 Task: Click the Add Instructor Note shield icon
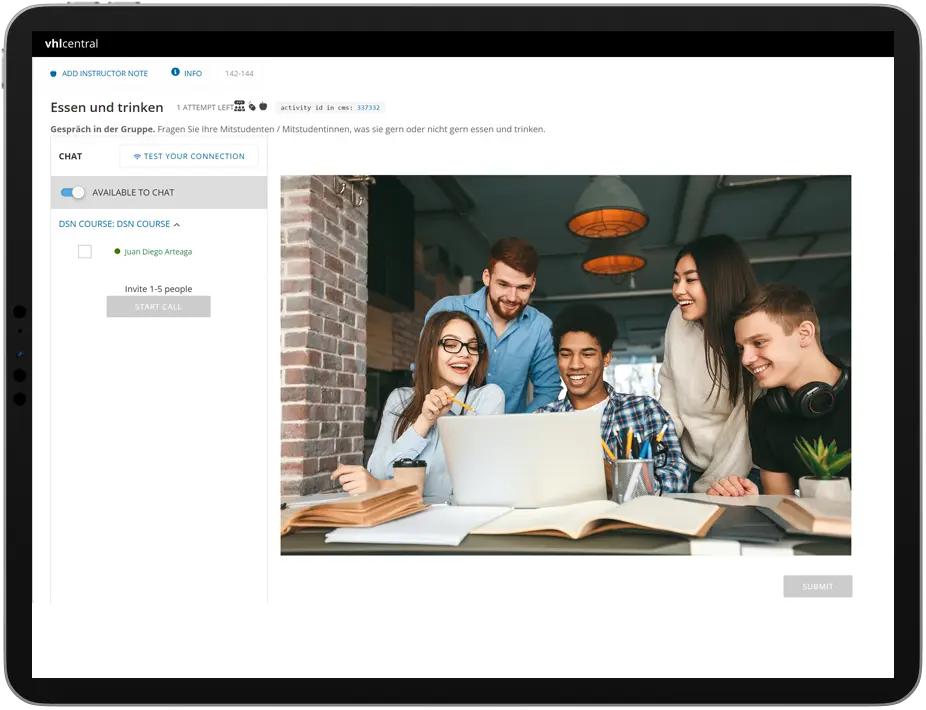[x=54, y=74]
